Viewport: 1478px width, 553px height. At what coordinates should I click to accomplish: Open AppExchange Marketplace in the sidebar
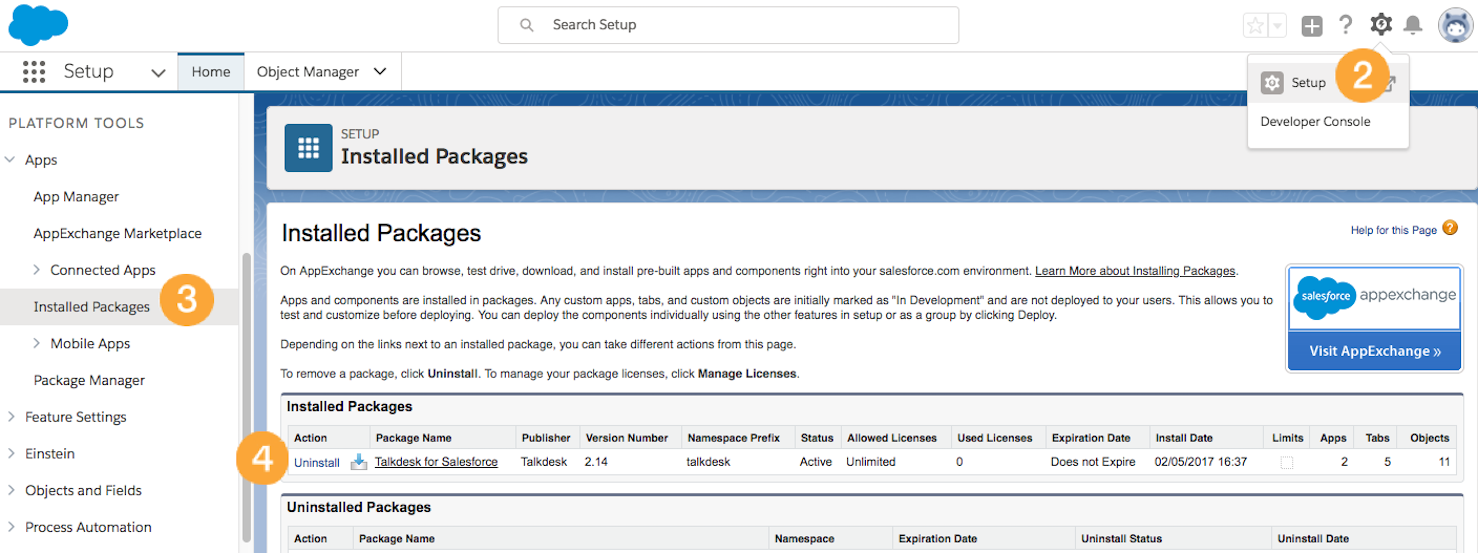coord(118,233)
